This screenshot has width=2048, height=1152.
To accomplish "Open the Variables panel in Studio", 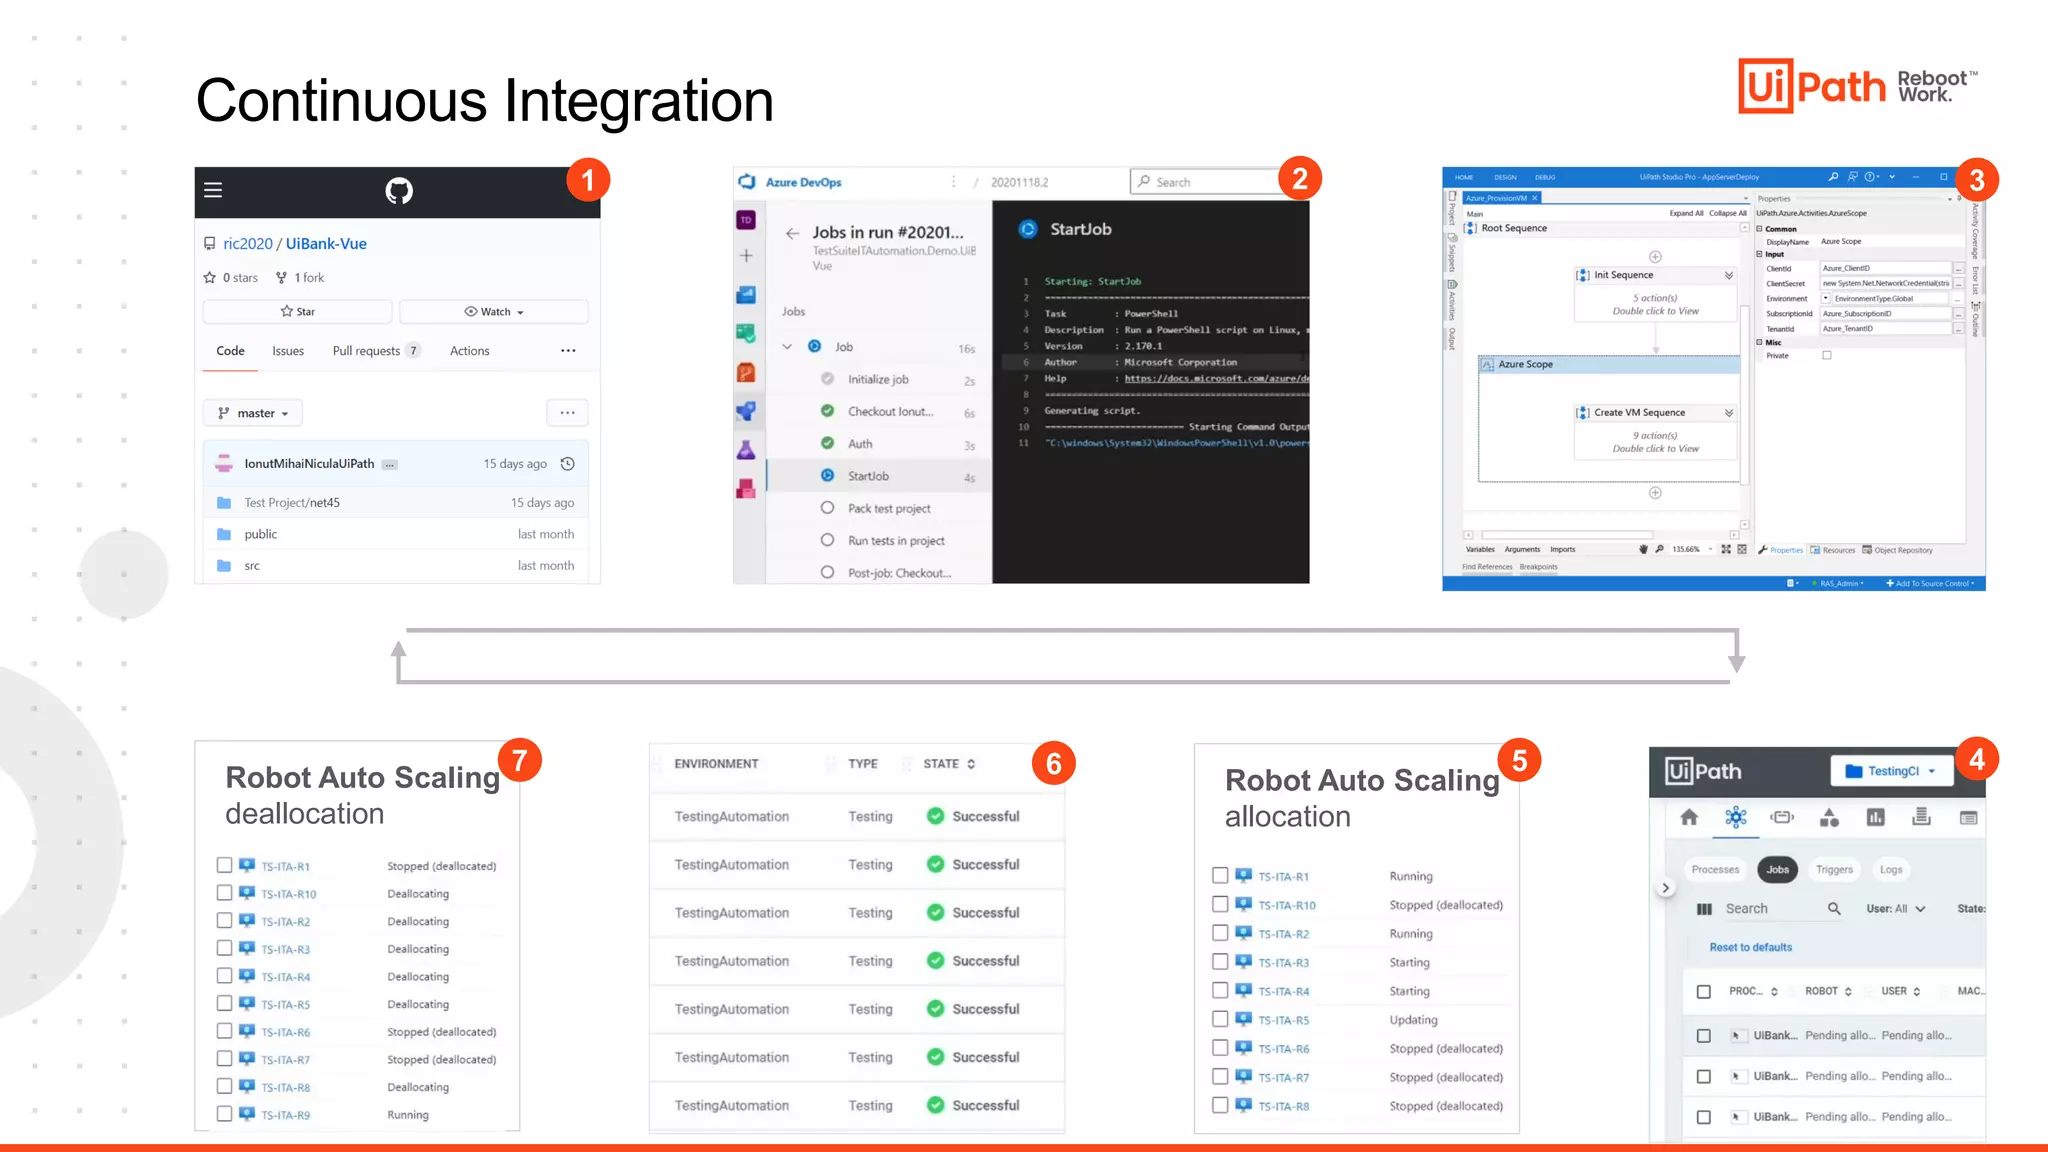I will tap(1480, 549).
